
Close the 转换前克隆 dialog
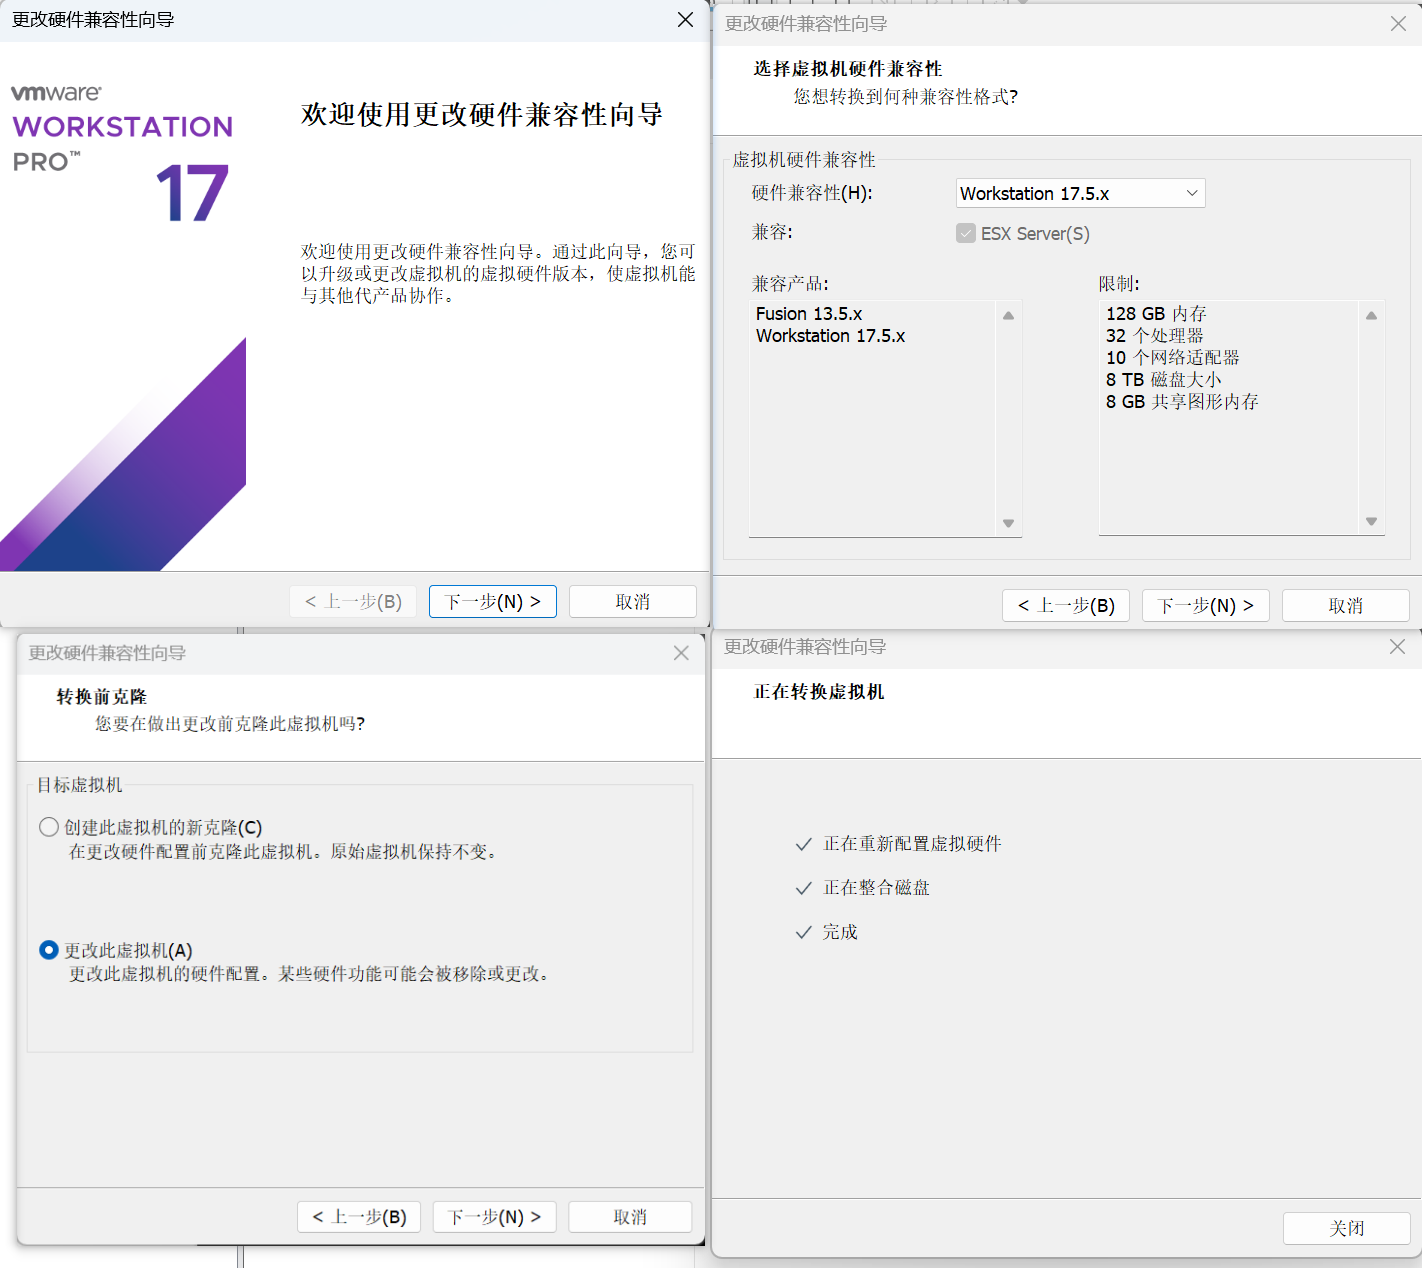coord(681,652)
